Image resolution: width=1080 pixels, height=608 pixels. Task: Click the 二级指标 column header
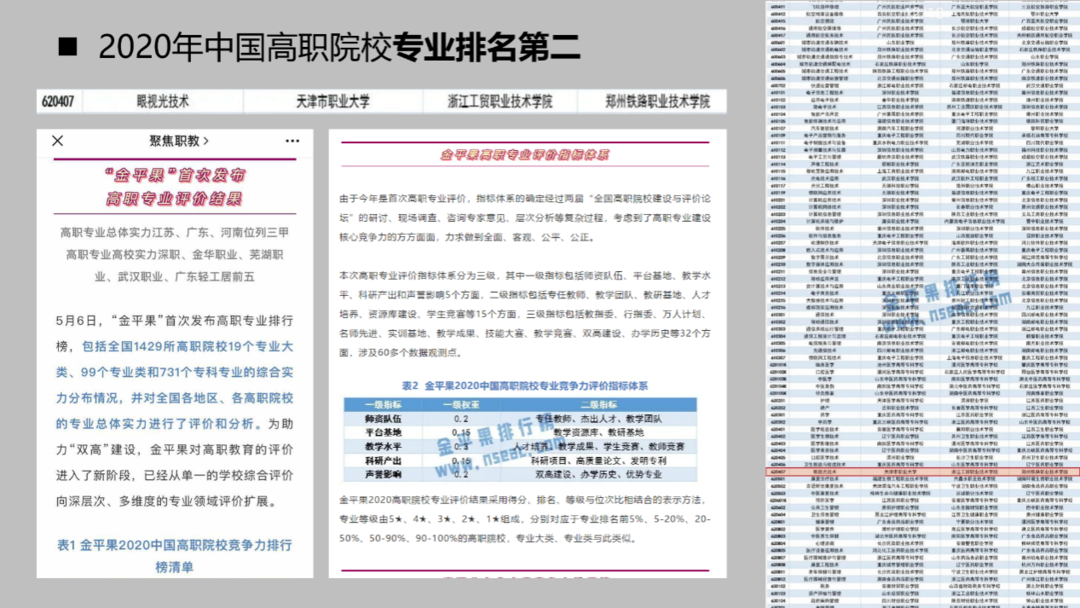(599, 405)
